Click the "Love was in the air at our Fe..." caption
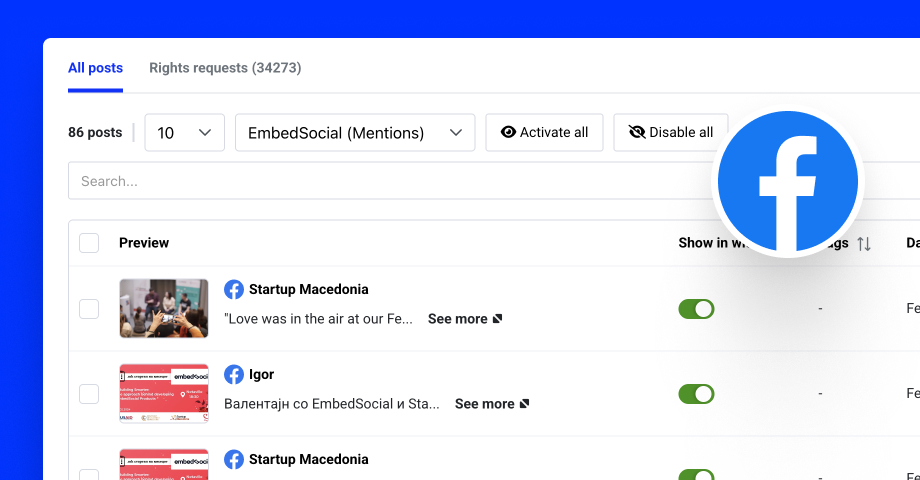The width and height of the screenshot is (920, 480). (319, 319)
